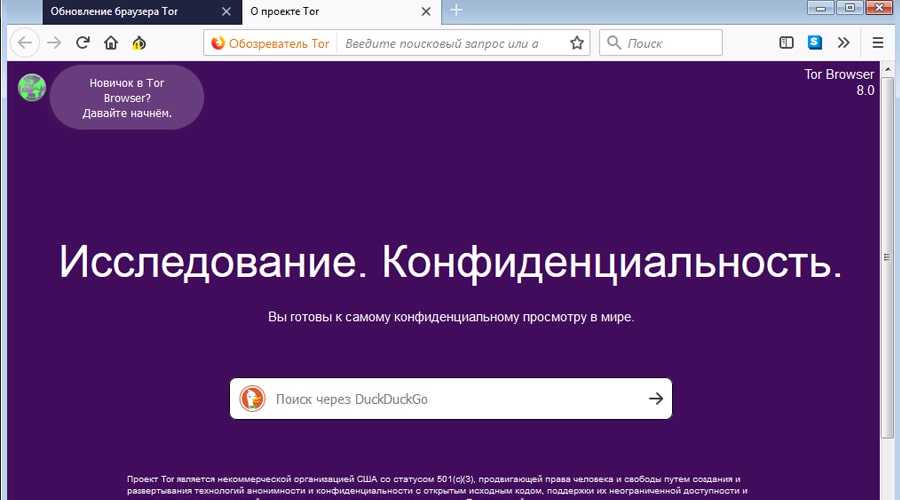Image resolution: width=900 pixels, height=500 pixels.
Task: Click the blue S extension icon
Action: pos(815,43)
